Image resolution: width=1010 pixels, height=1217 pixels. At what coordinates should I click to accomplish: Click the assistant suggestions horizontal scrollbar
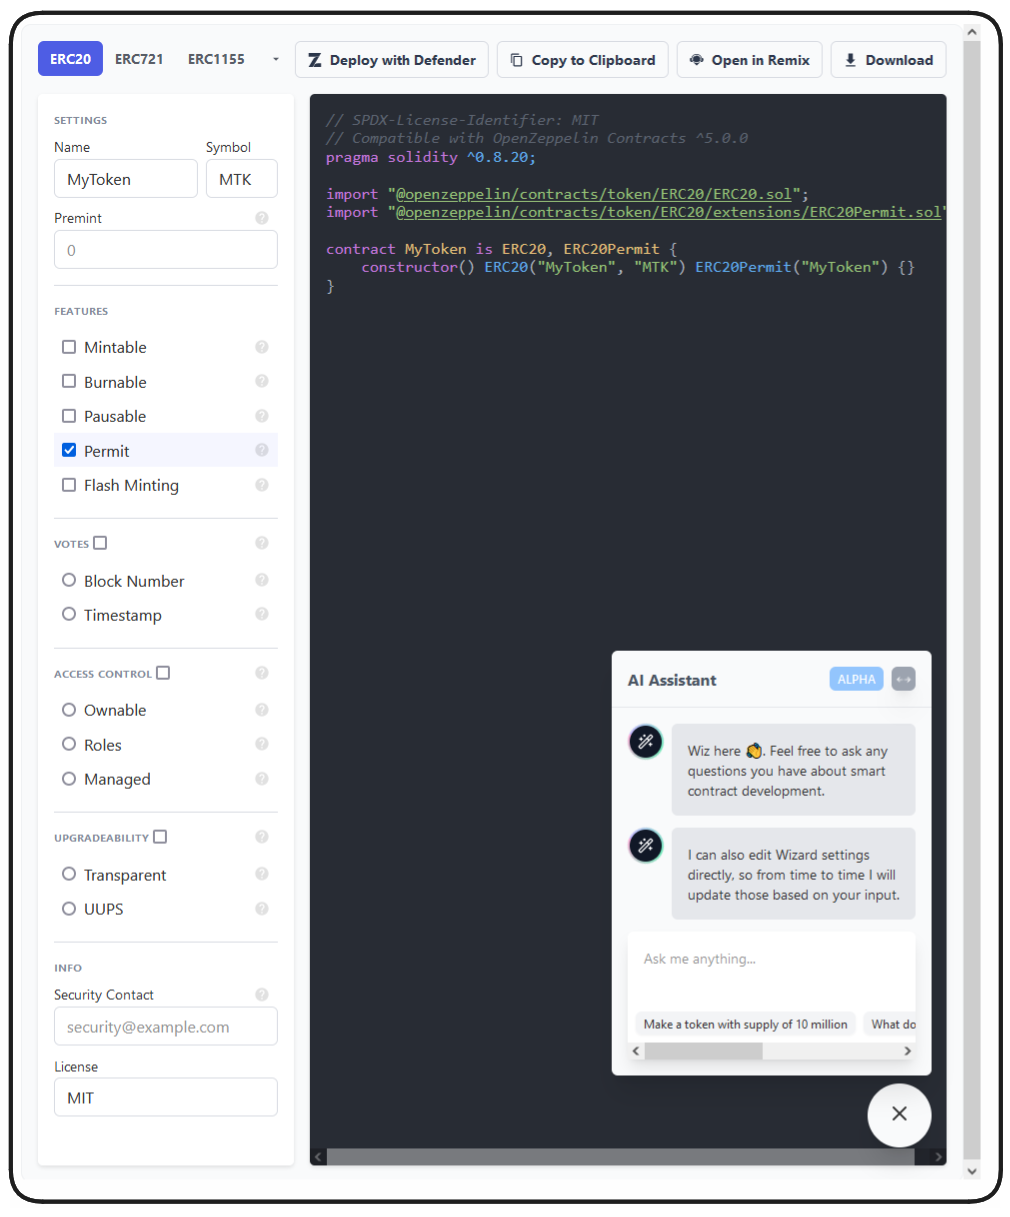tap(703, 1051)
